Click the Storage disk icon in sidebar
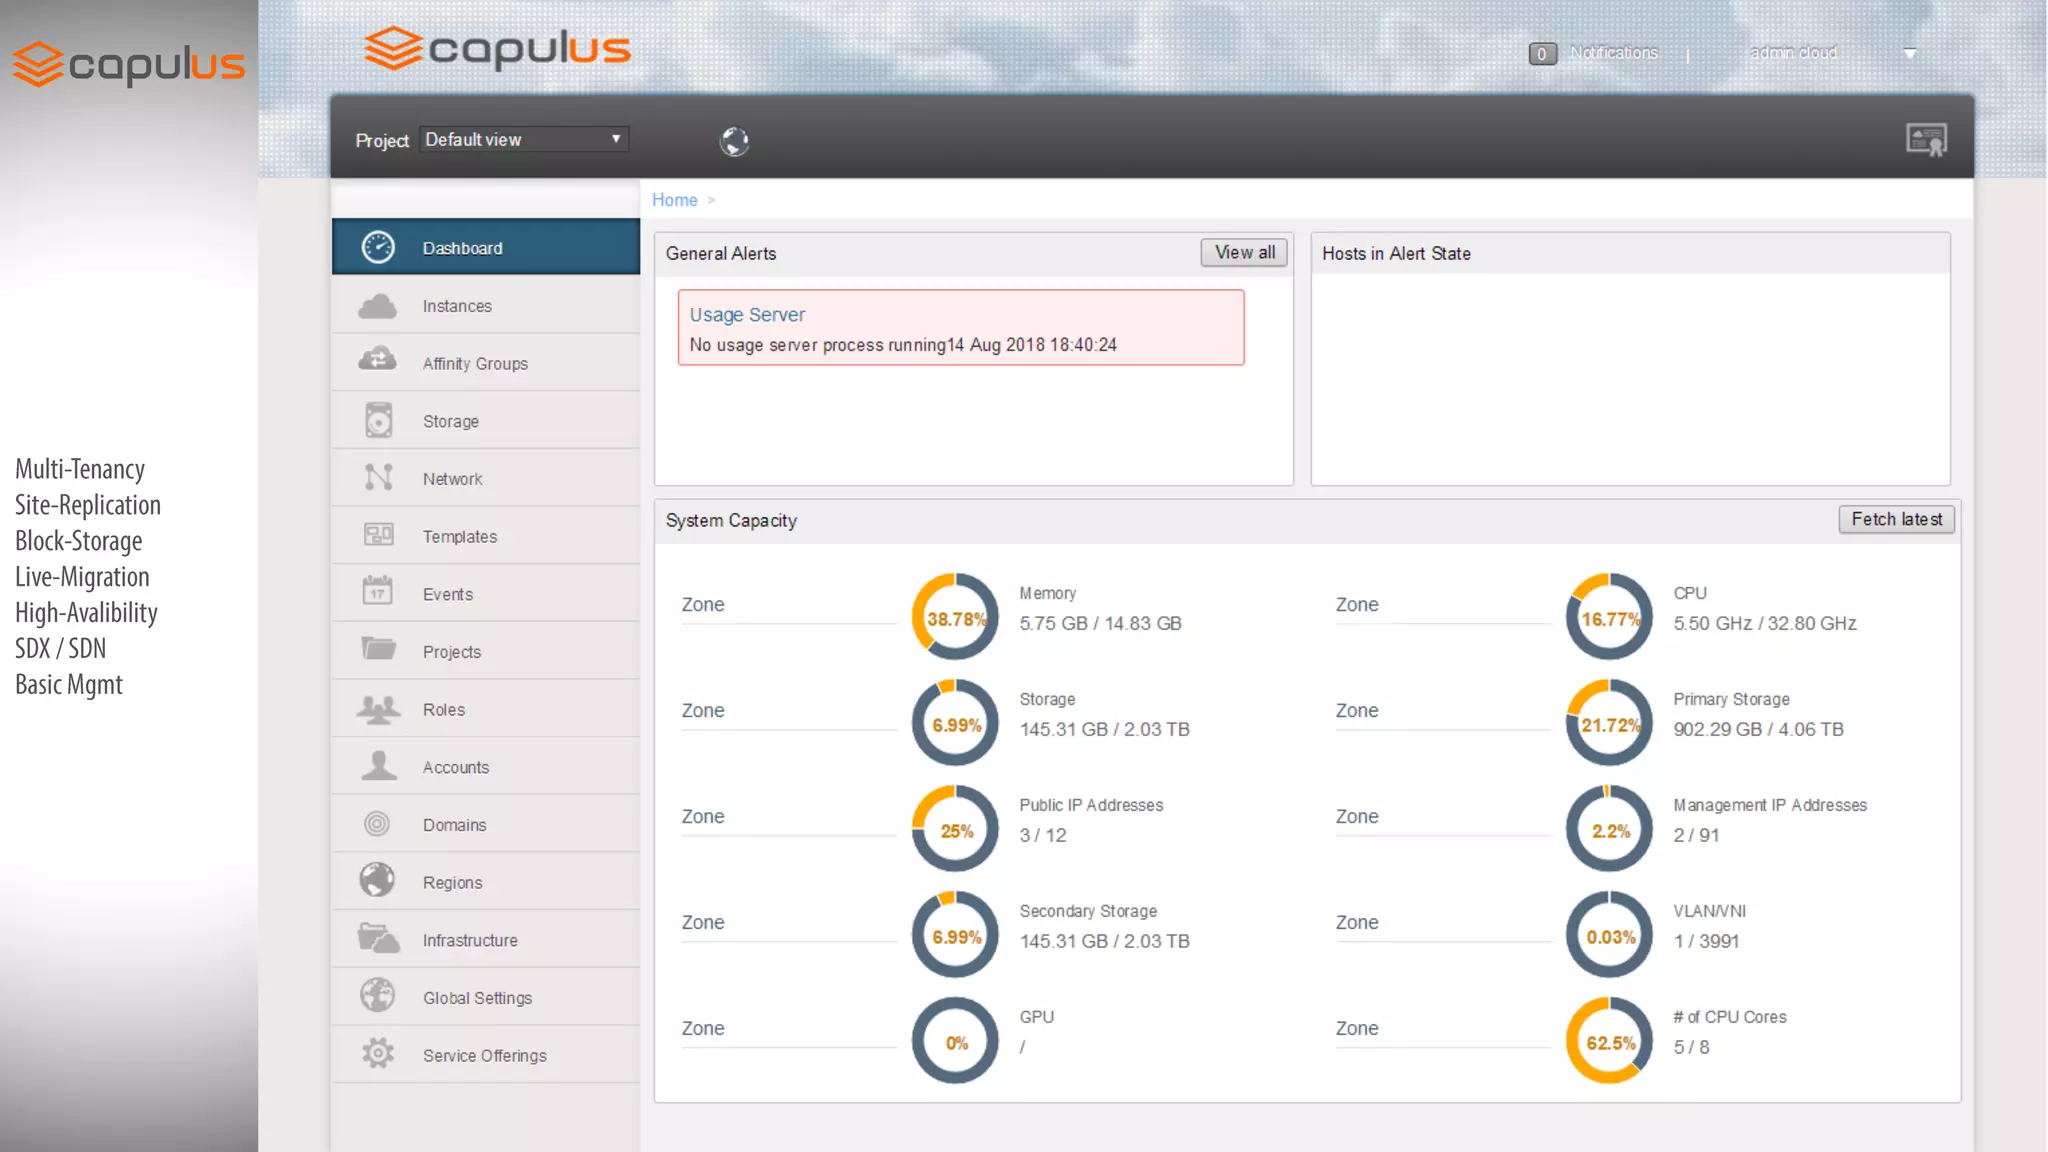2048x1152 pixels. (x=378, y=421)
